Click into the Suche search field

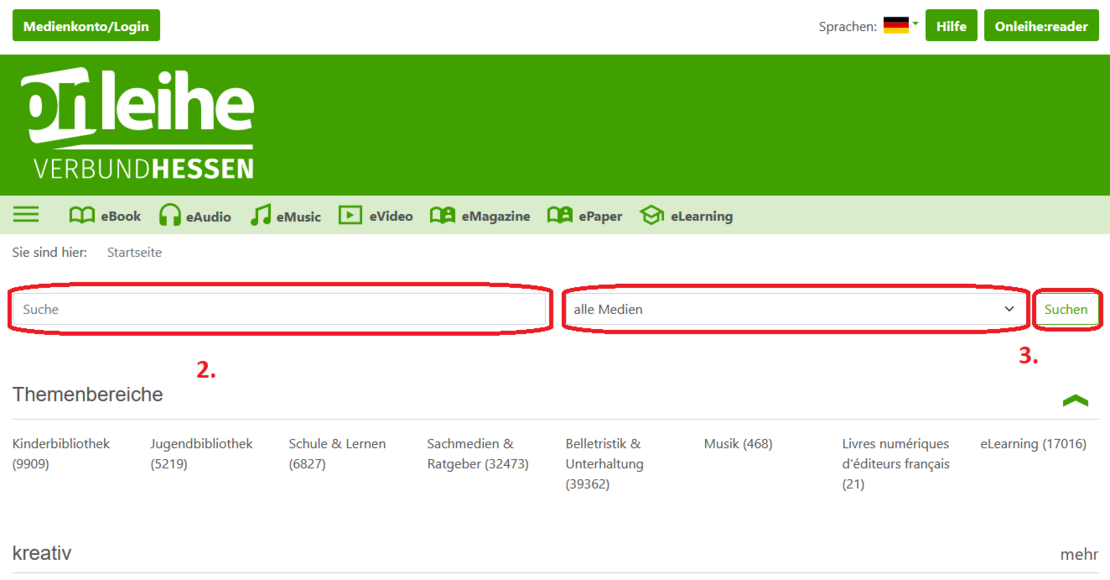click(x=279, y=309)
